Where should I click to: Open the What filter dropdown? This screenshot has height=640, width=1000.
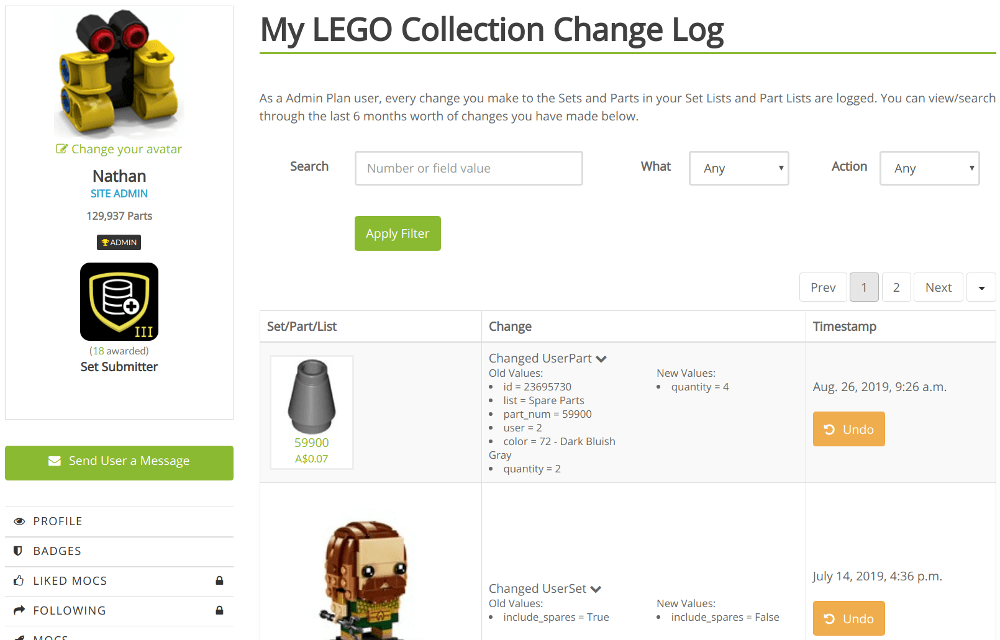(739, 168)
